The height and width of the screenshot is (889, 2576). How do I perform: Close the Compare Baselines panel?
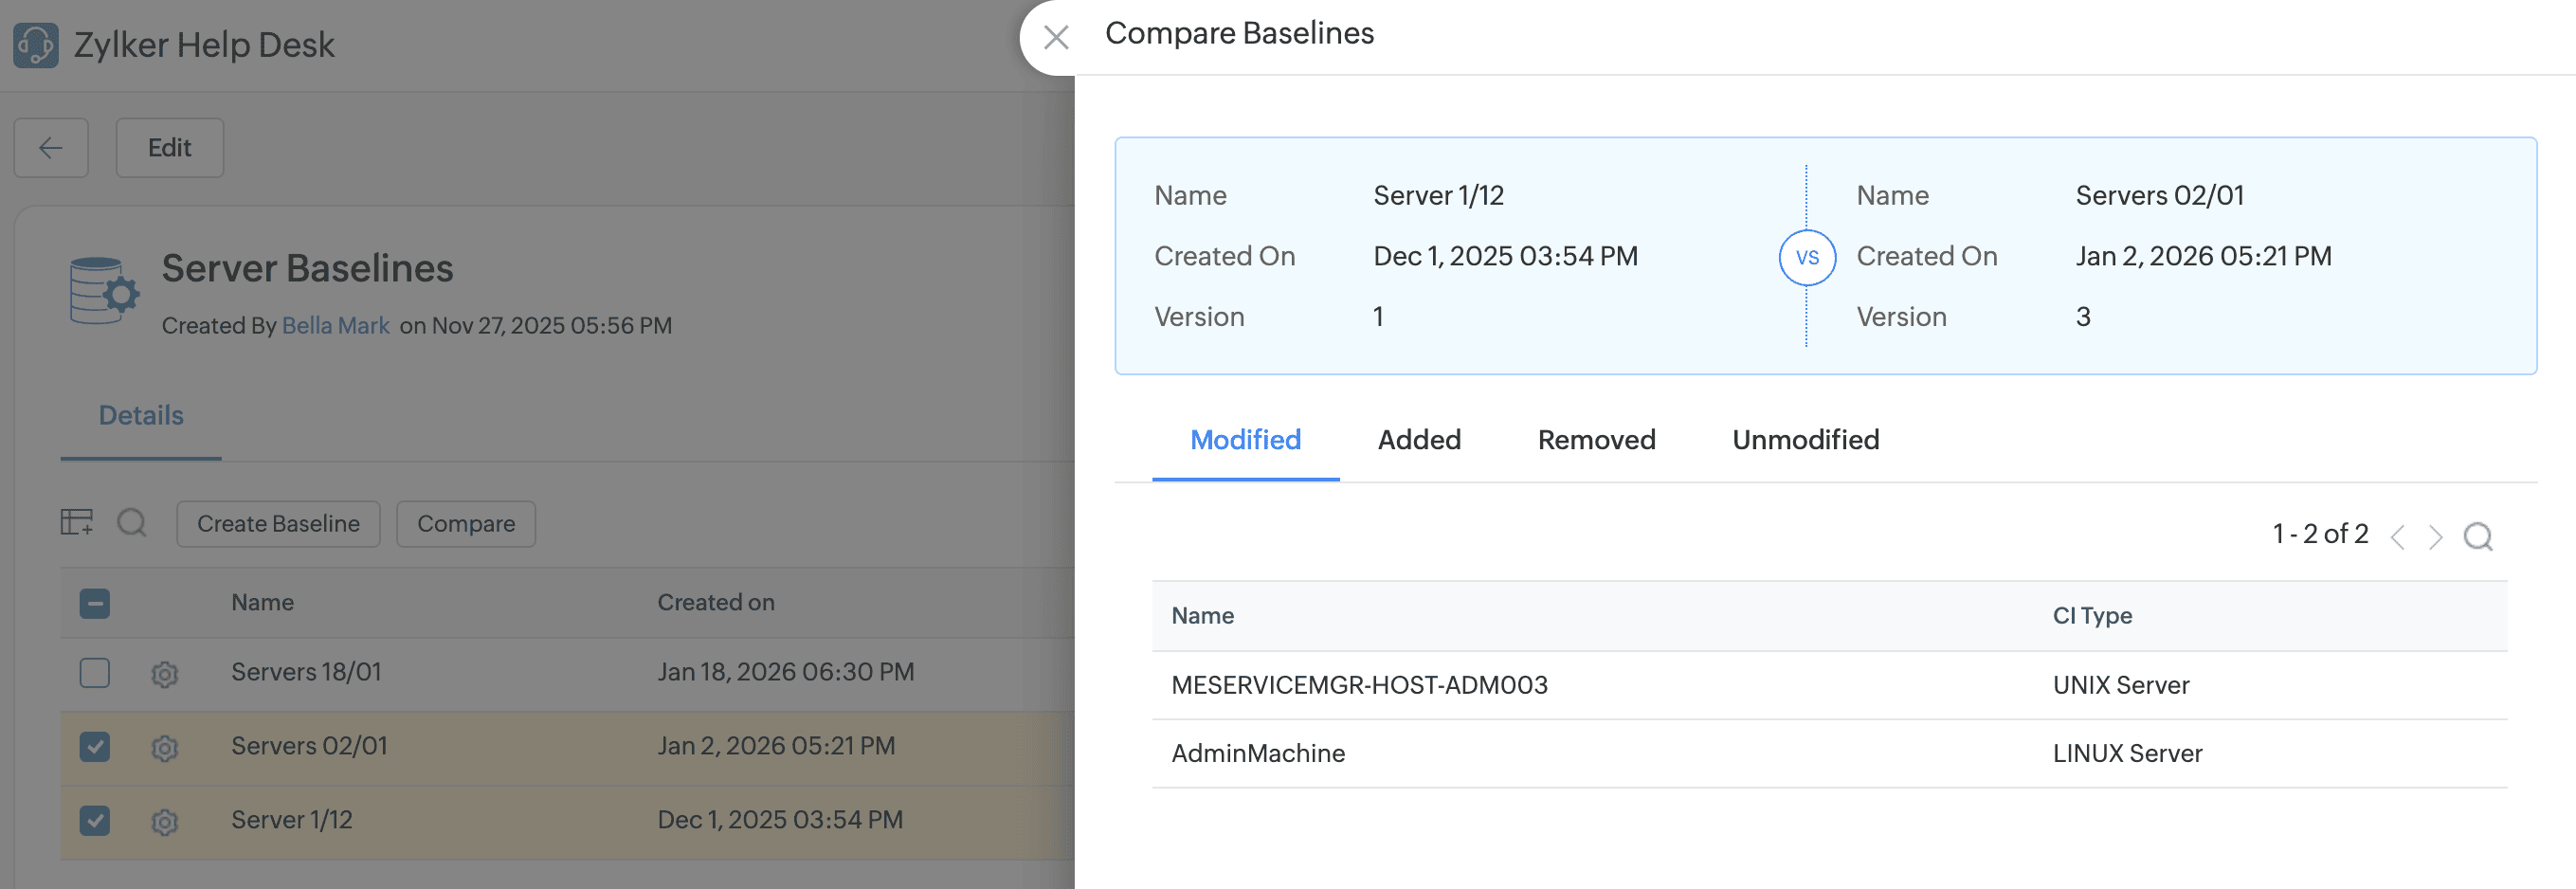(x=1055, y=38)
